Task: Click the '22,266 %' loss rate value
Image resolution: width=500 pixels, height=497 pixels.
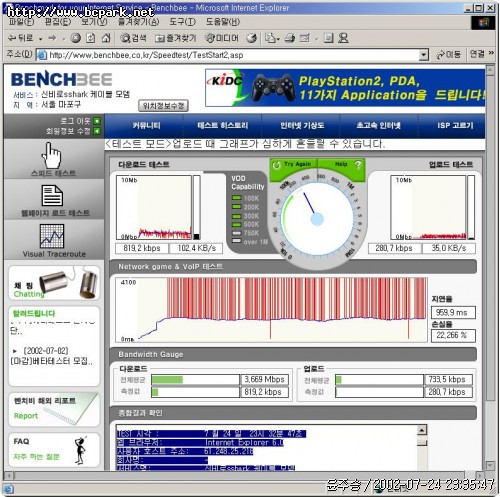Action: (x=453, y=335)
